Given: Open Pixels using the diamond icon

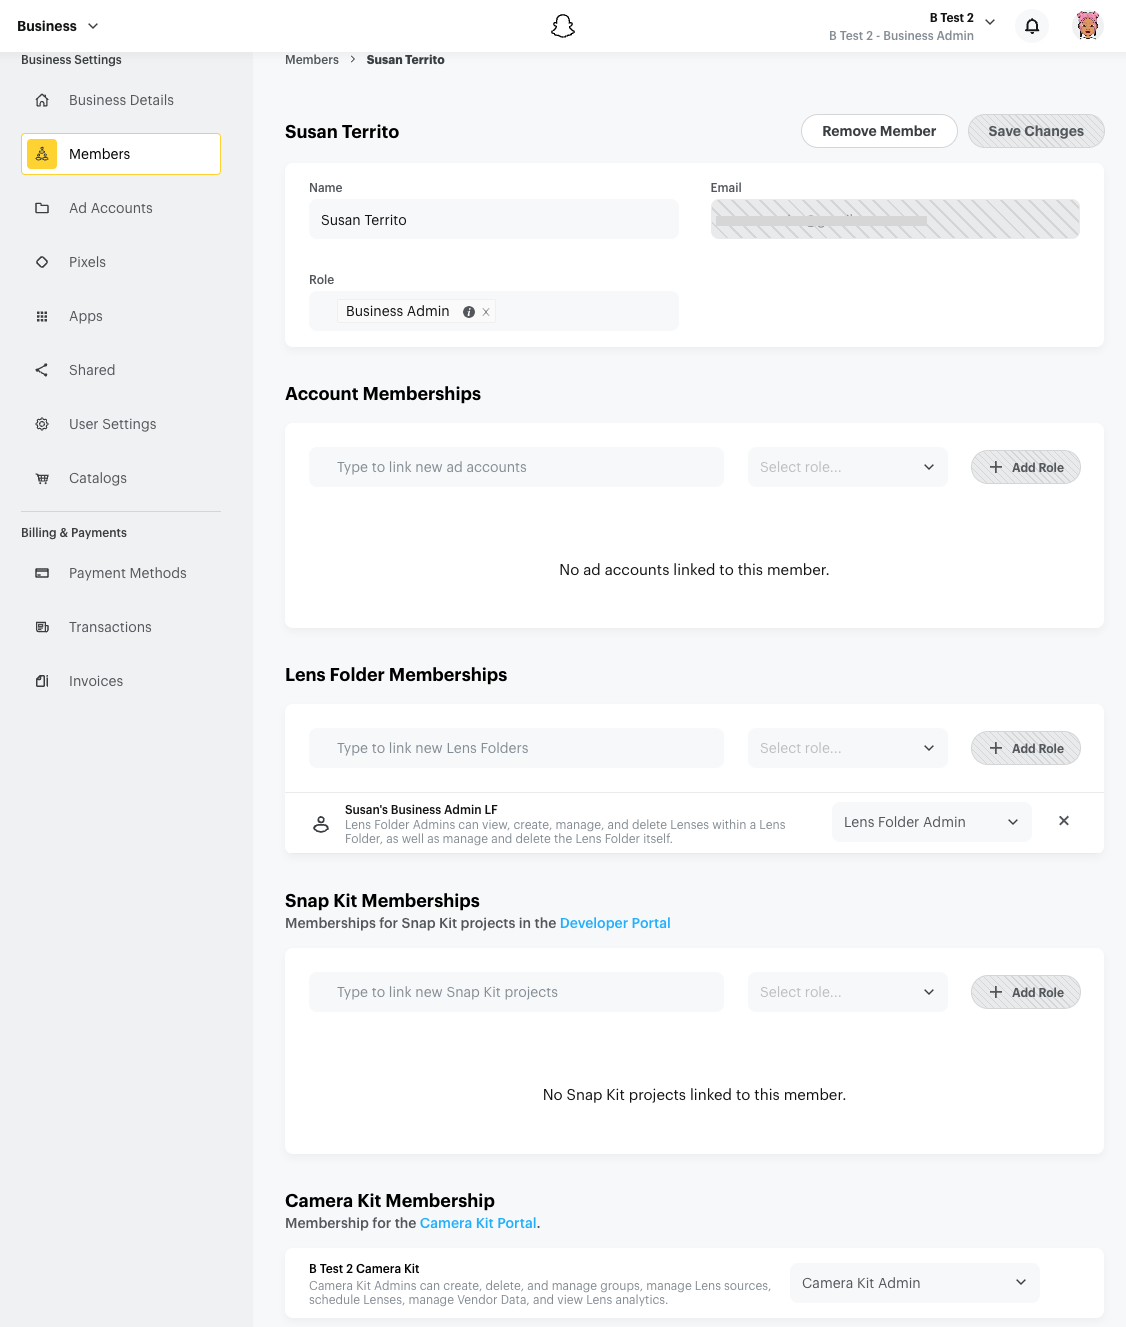Looking at the screenshot, I should pos(42,262).
